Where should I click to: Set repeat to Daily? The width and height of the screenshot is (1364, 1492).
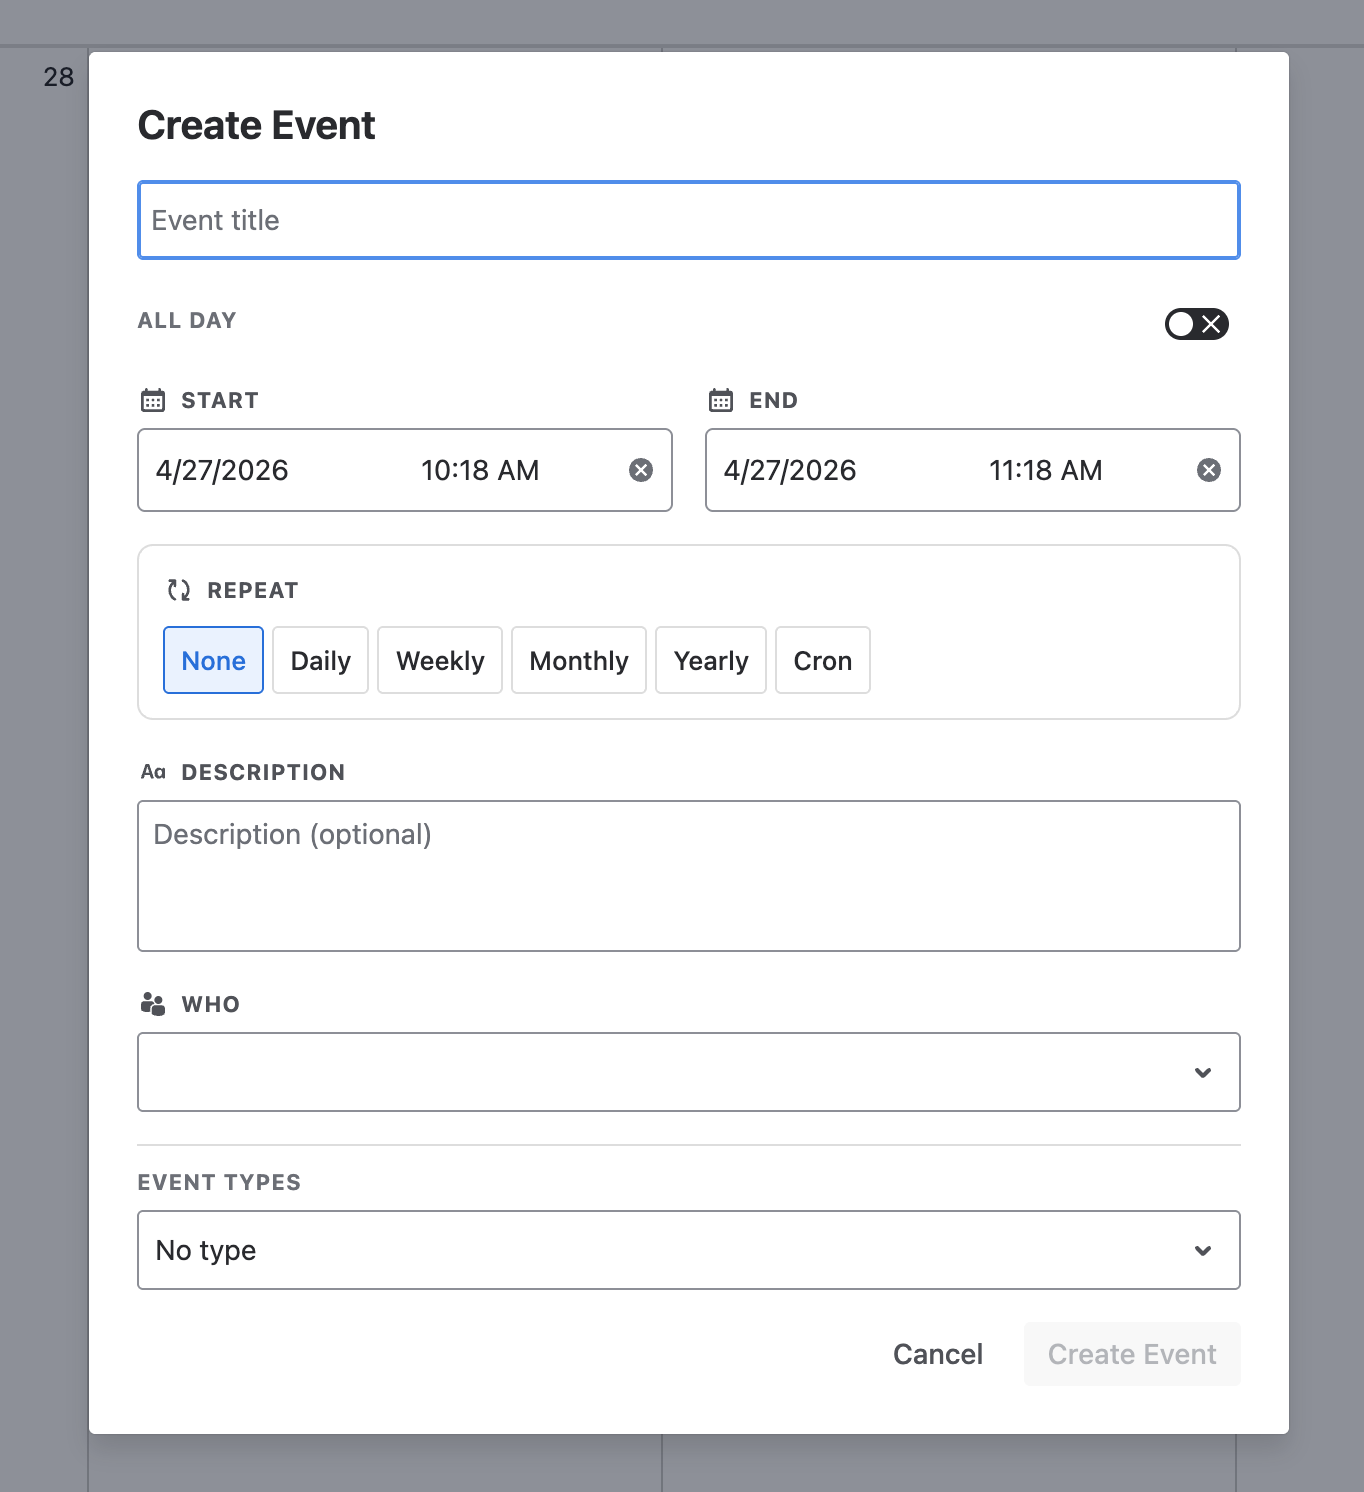coord(320,660)
